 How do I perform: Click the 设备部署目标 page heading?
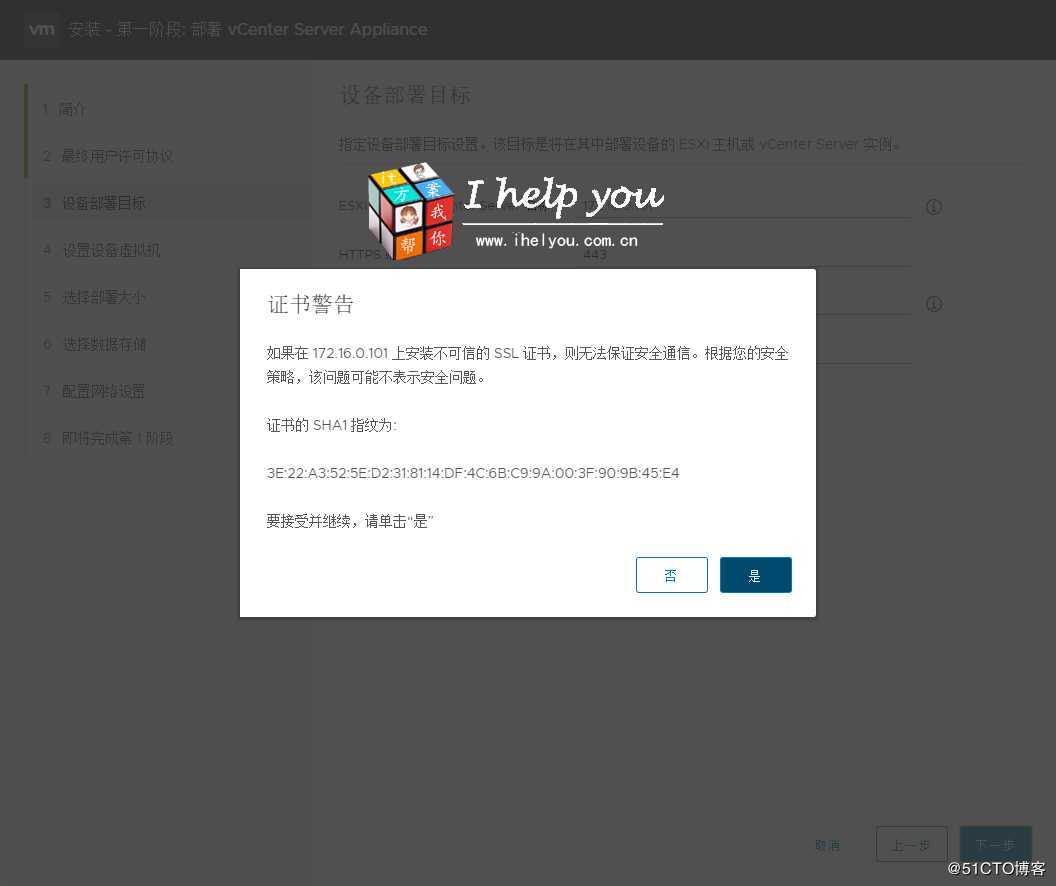point(405,94)
